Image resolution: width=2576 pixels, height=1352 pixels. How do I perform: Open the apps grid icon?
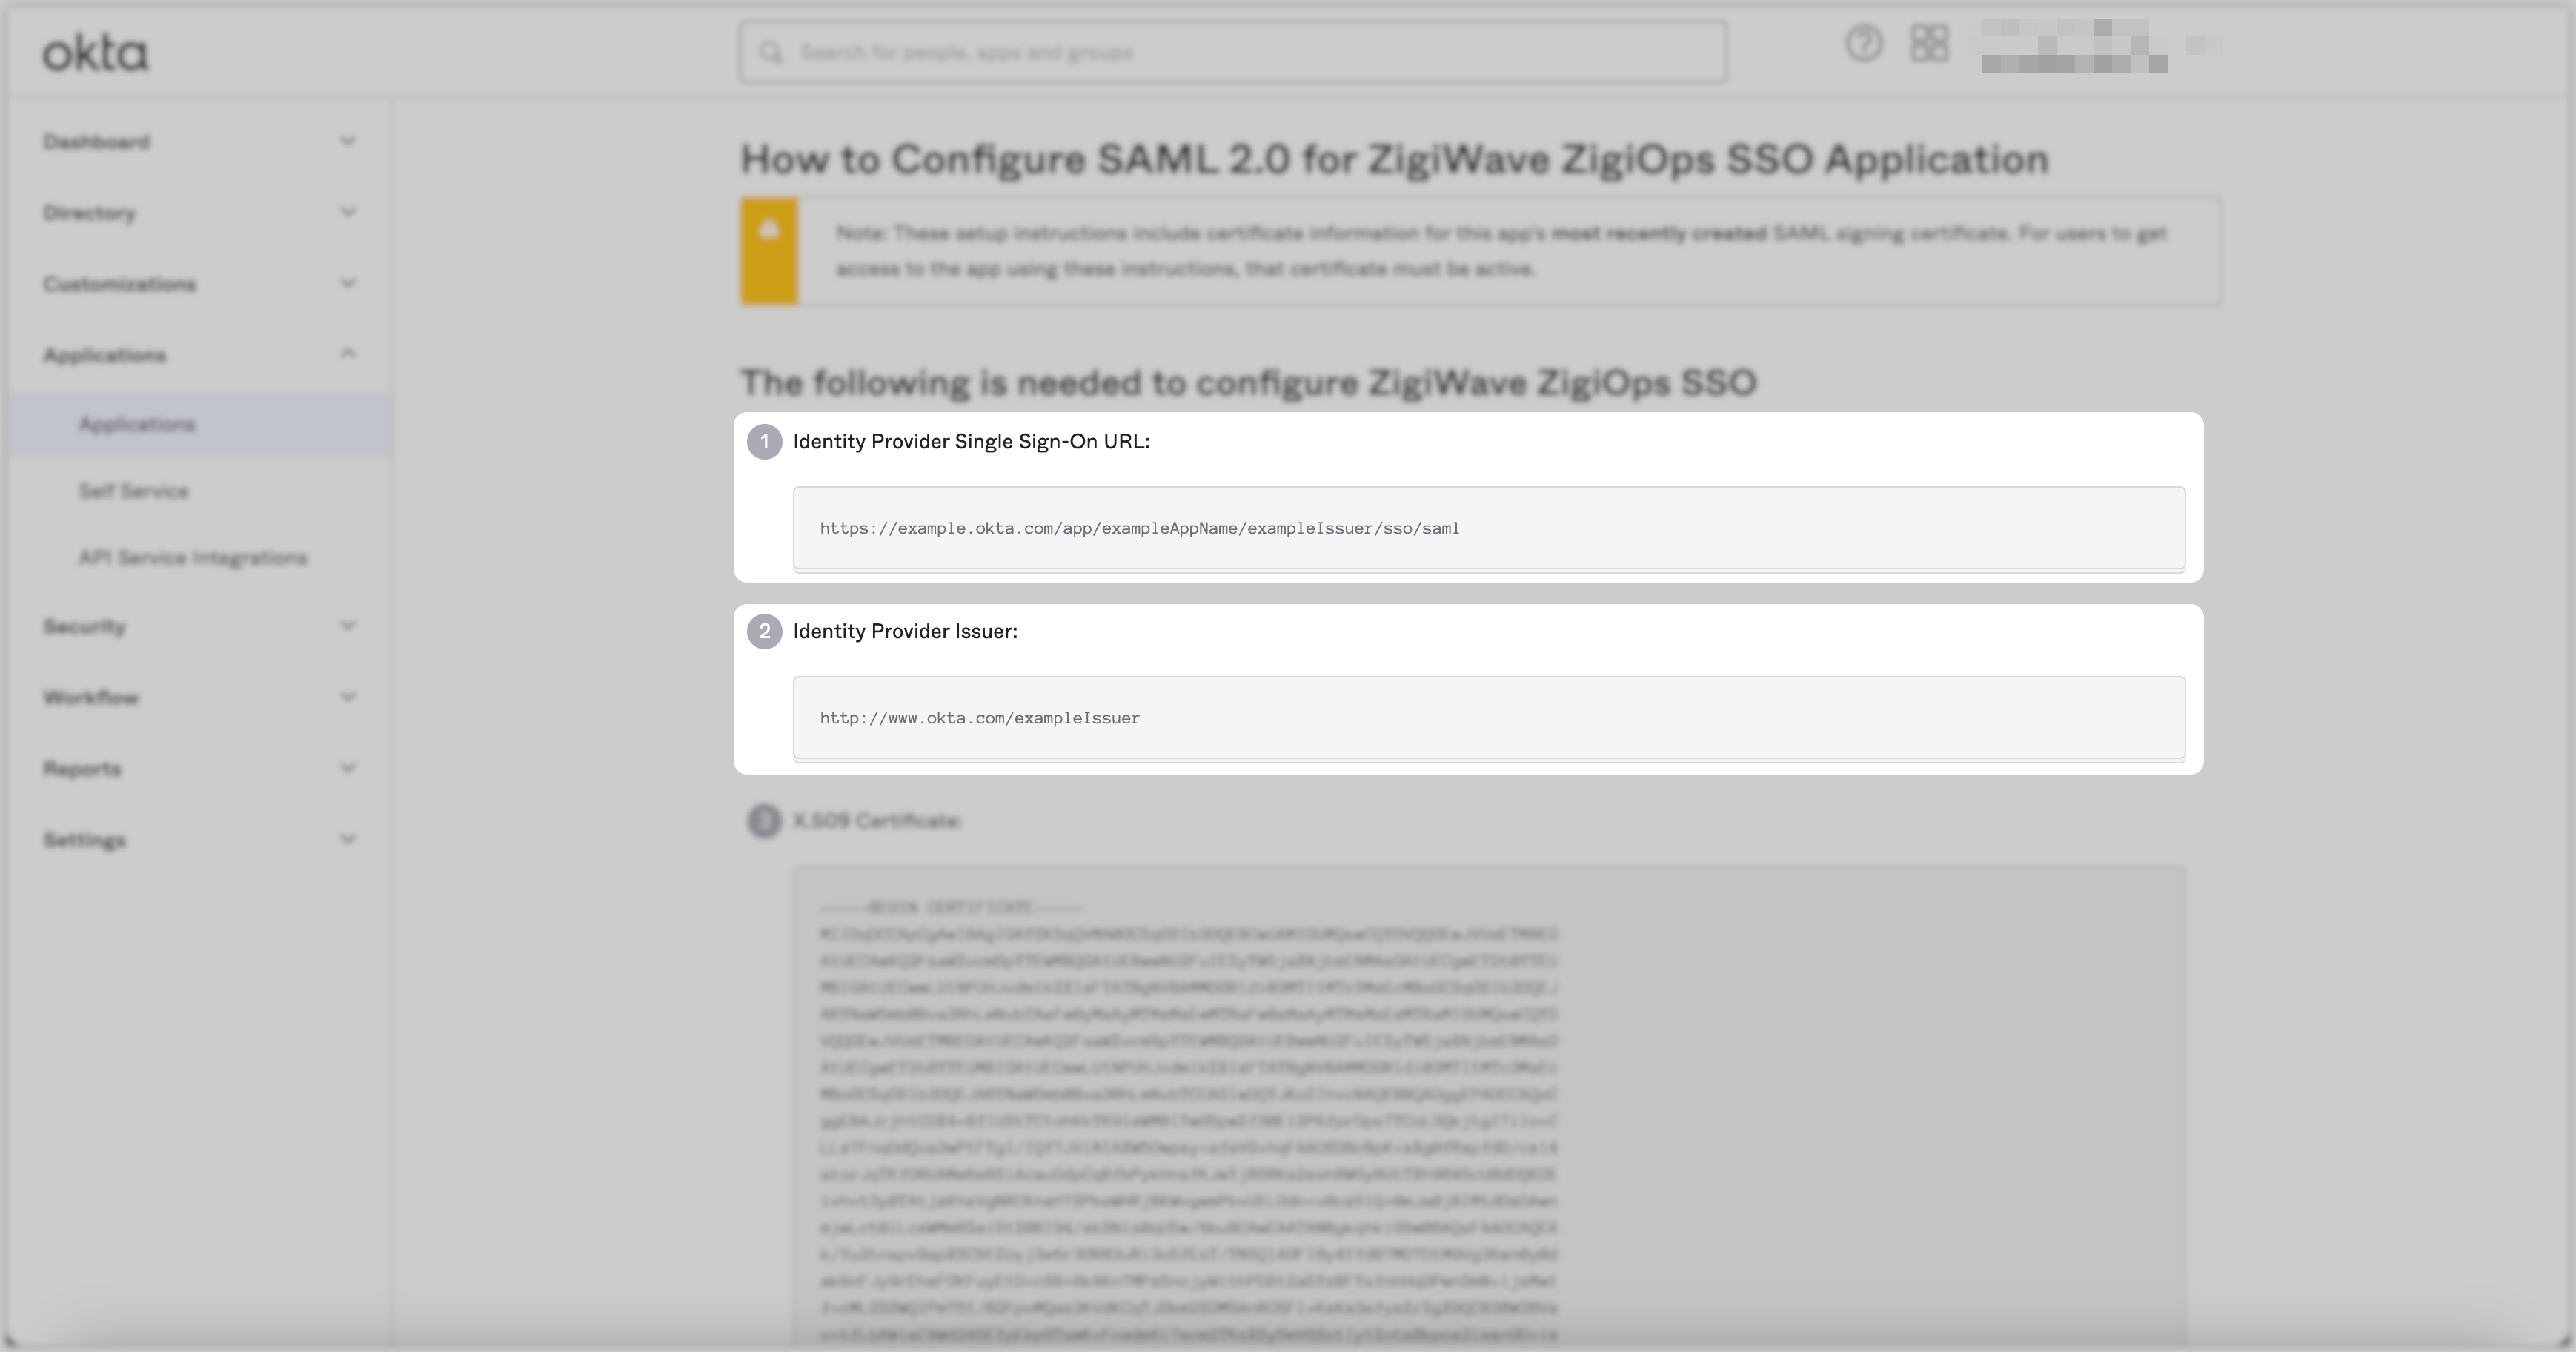pyautogui.click(x=1928, y=44)
